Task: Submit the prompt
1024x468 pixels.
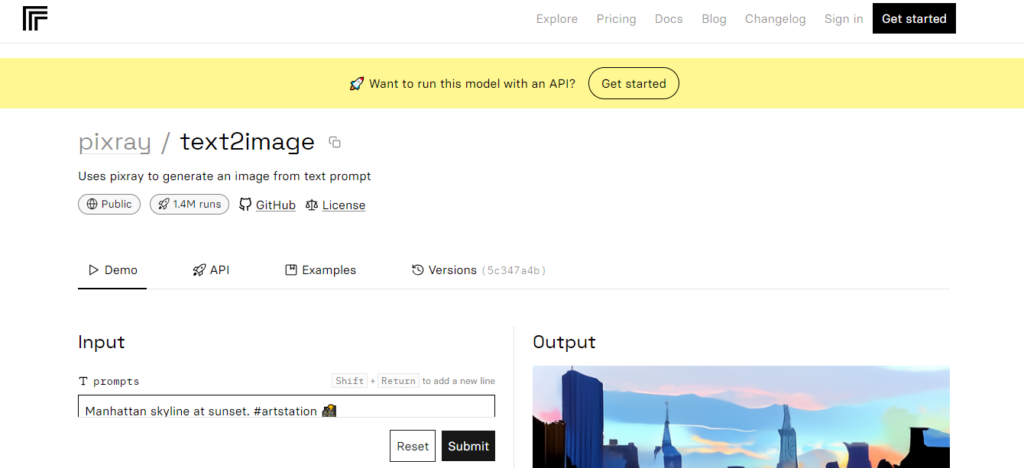Action: [x=468, y=446]
